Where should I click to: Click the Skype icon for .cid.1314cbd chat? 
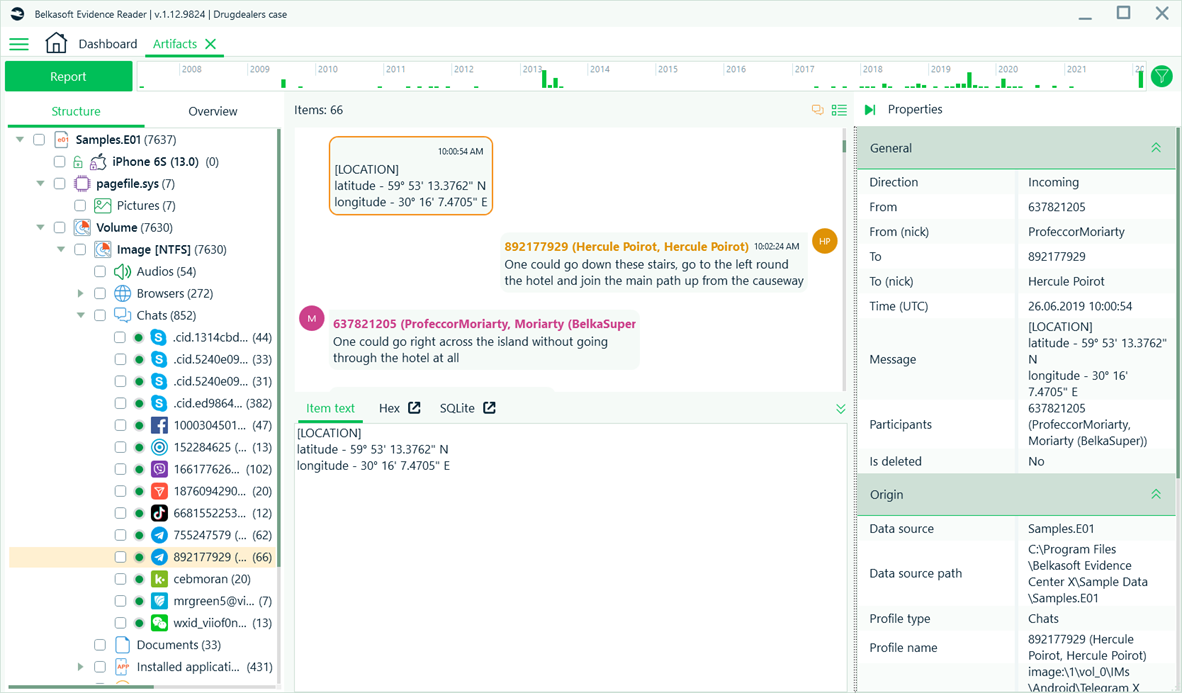158,337
